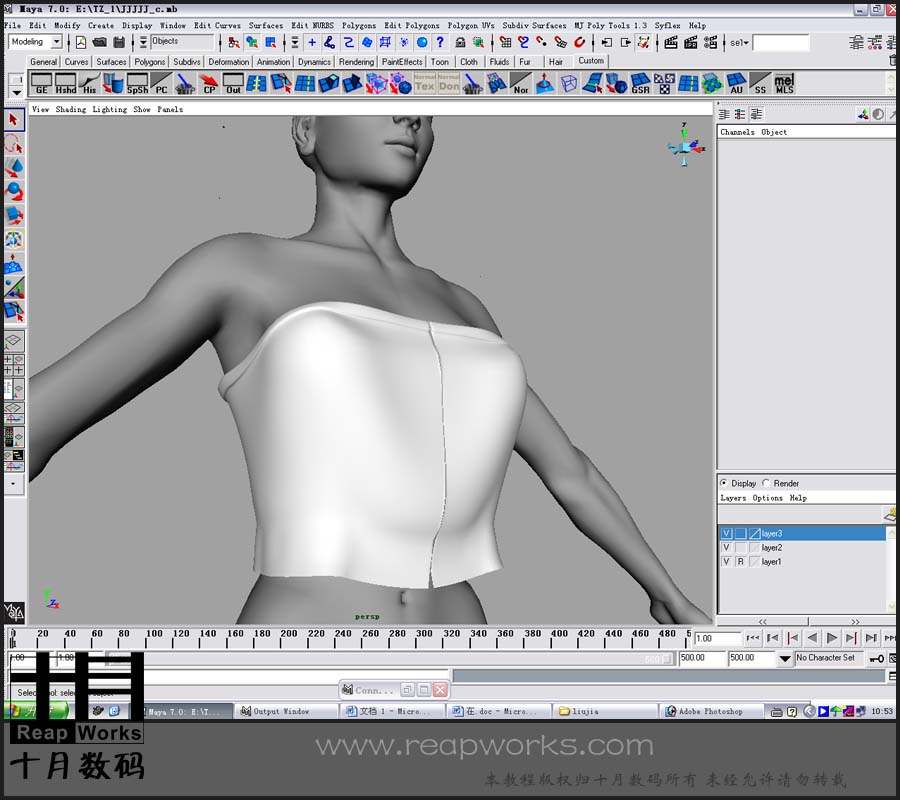The image size is (900, 800).
Task: Click the SS shelf button
Action: click(760, 84)
